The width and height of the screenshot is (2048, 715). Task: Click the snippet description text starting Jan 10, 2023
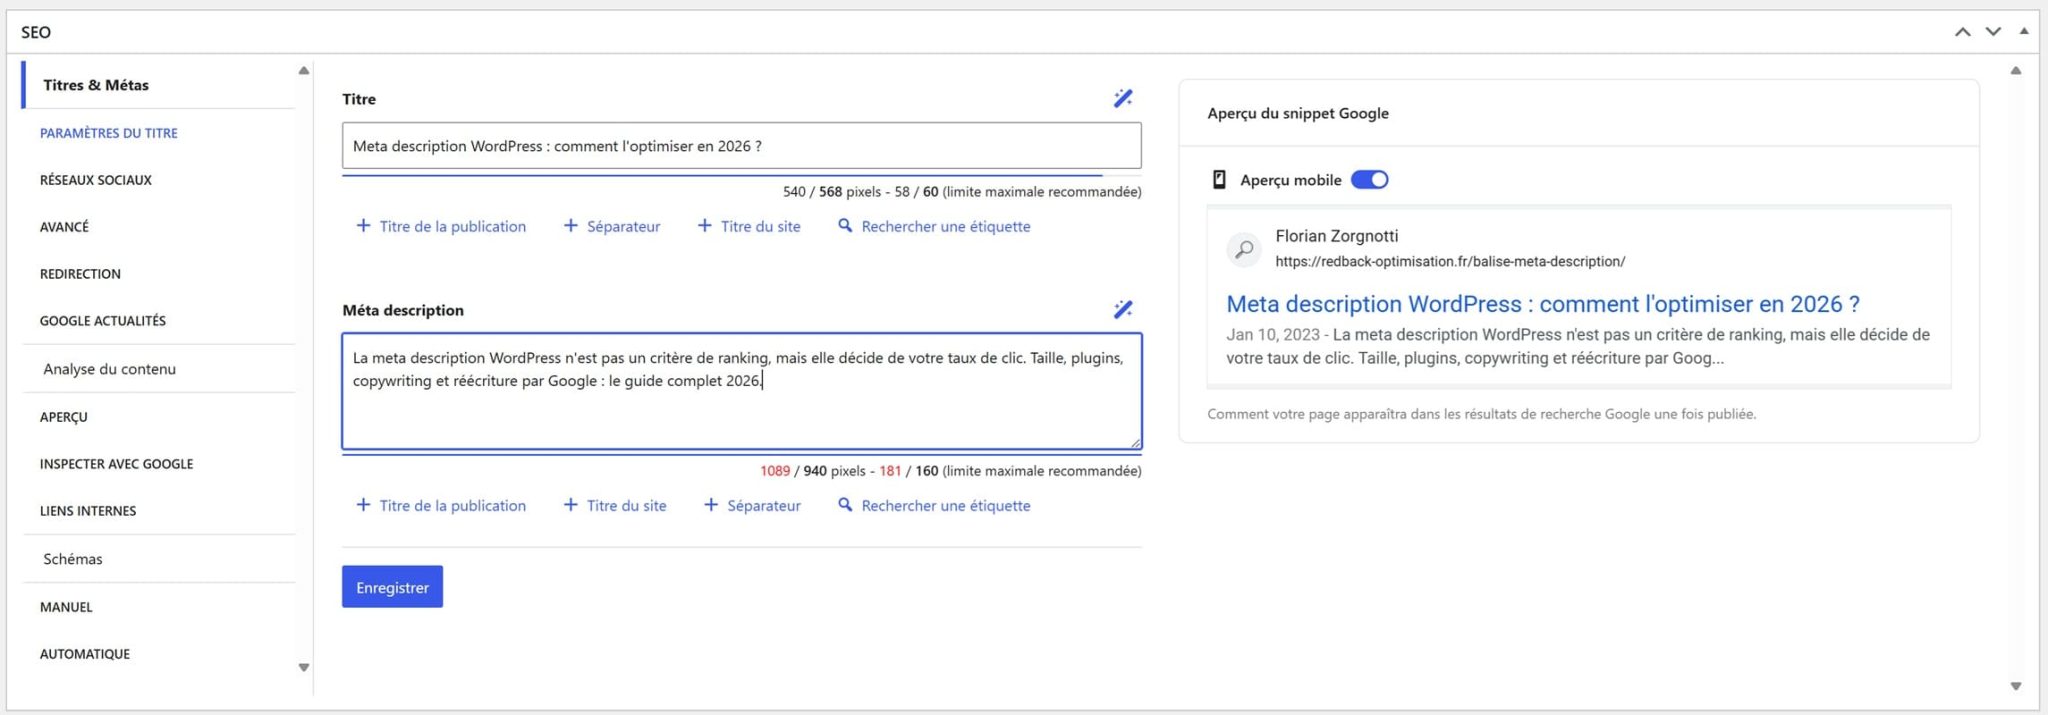click(x=1578, y=346)
